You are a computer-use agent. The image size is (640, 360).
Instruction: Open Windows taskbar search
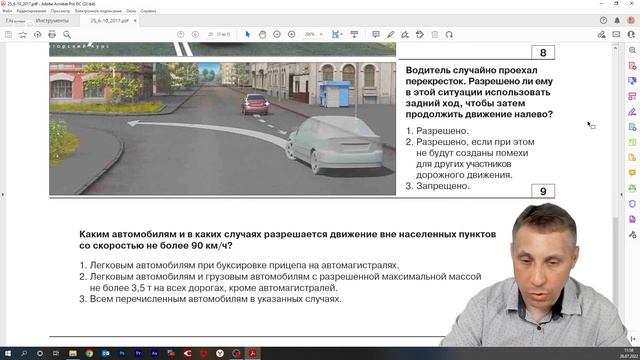point(24,353)
